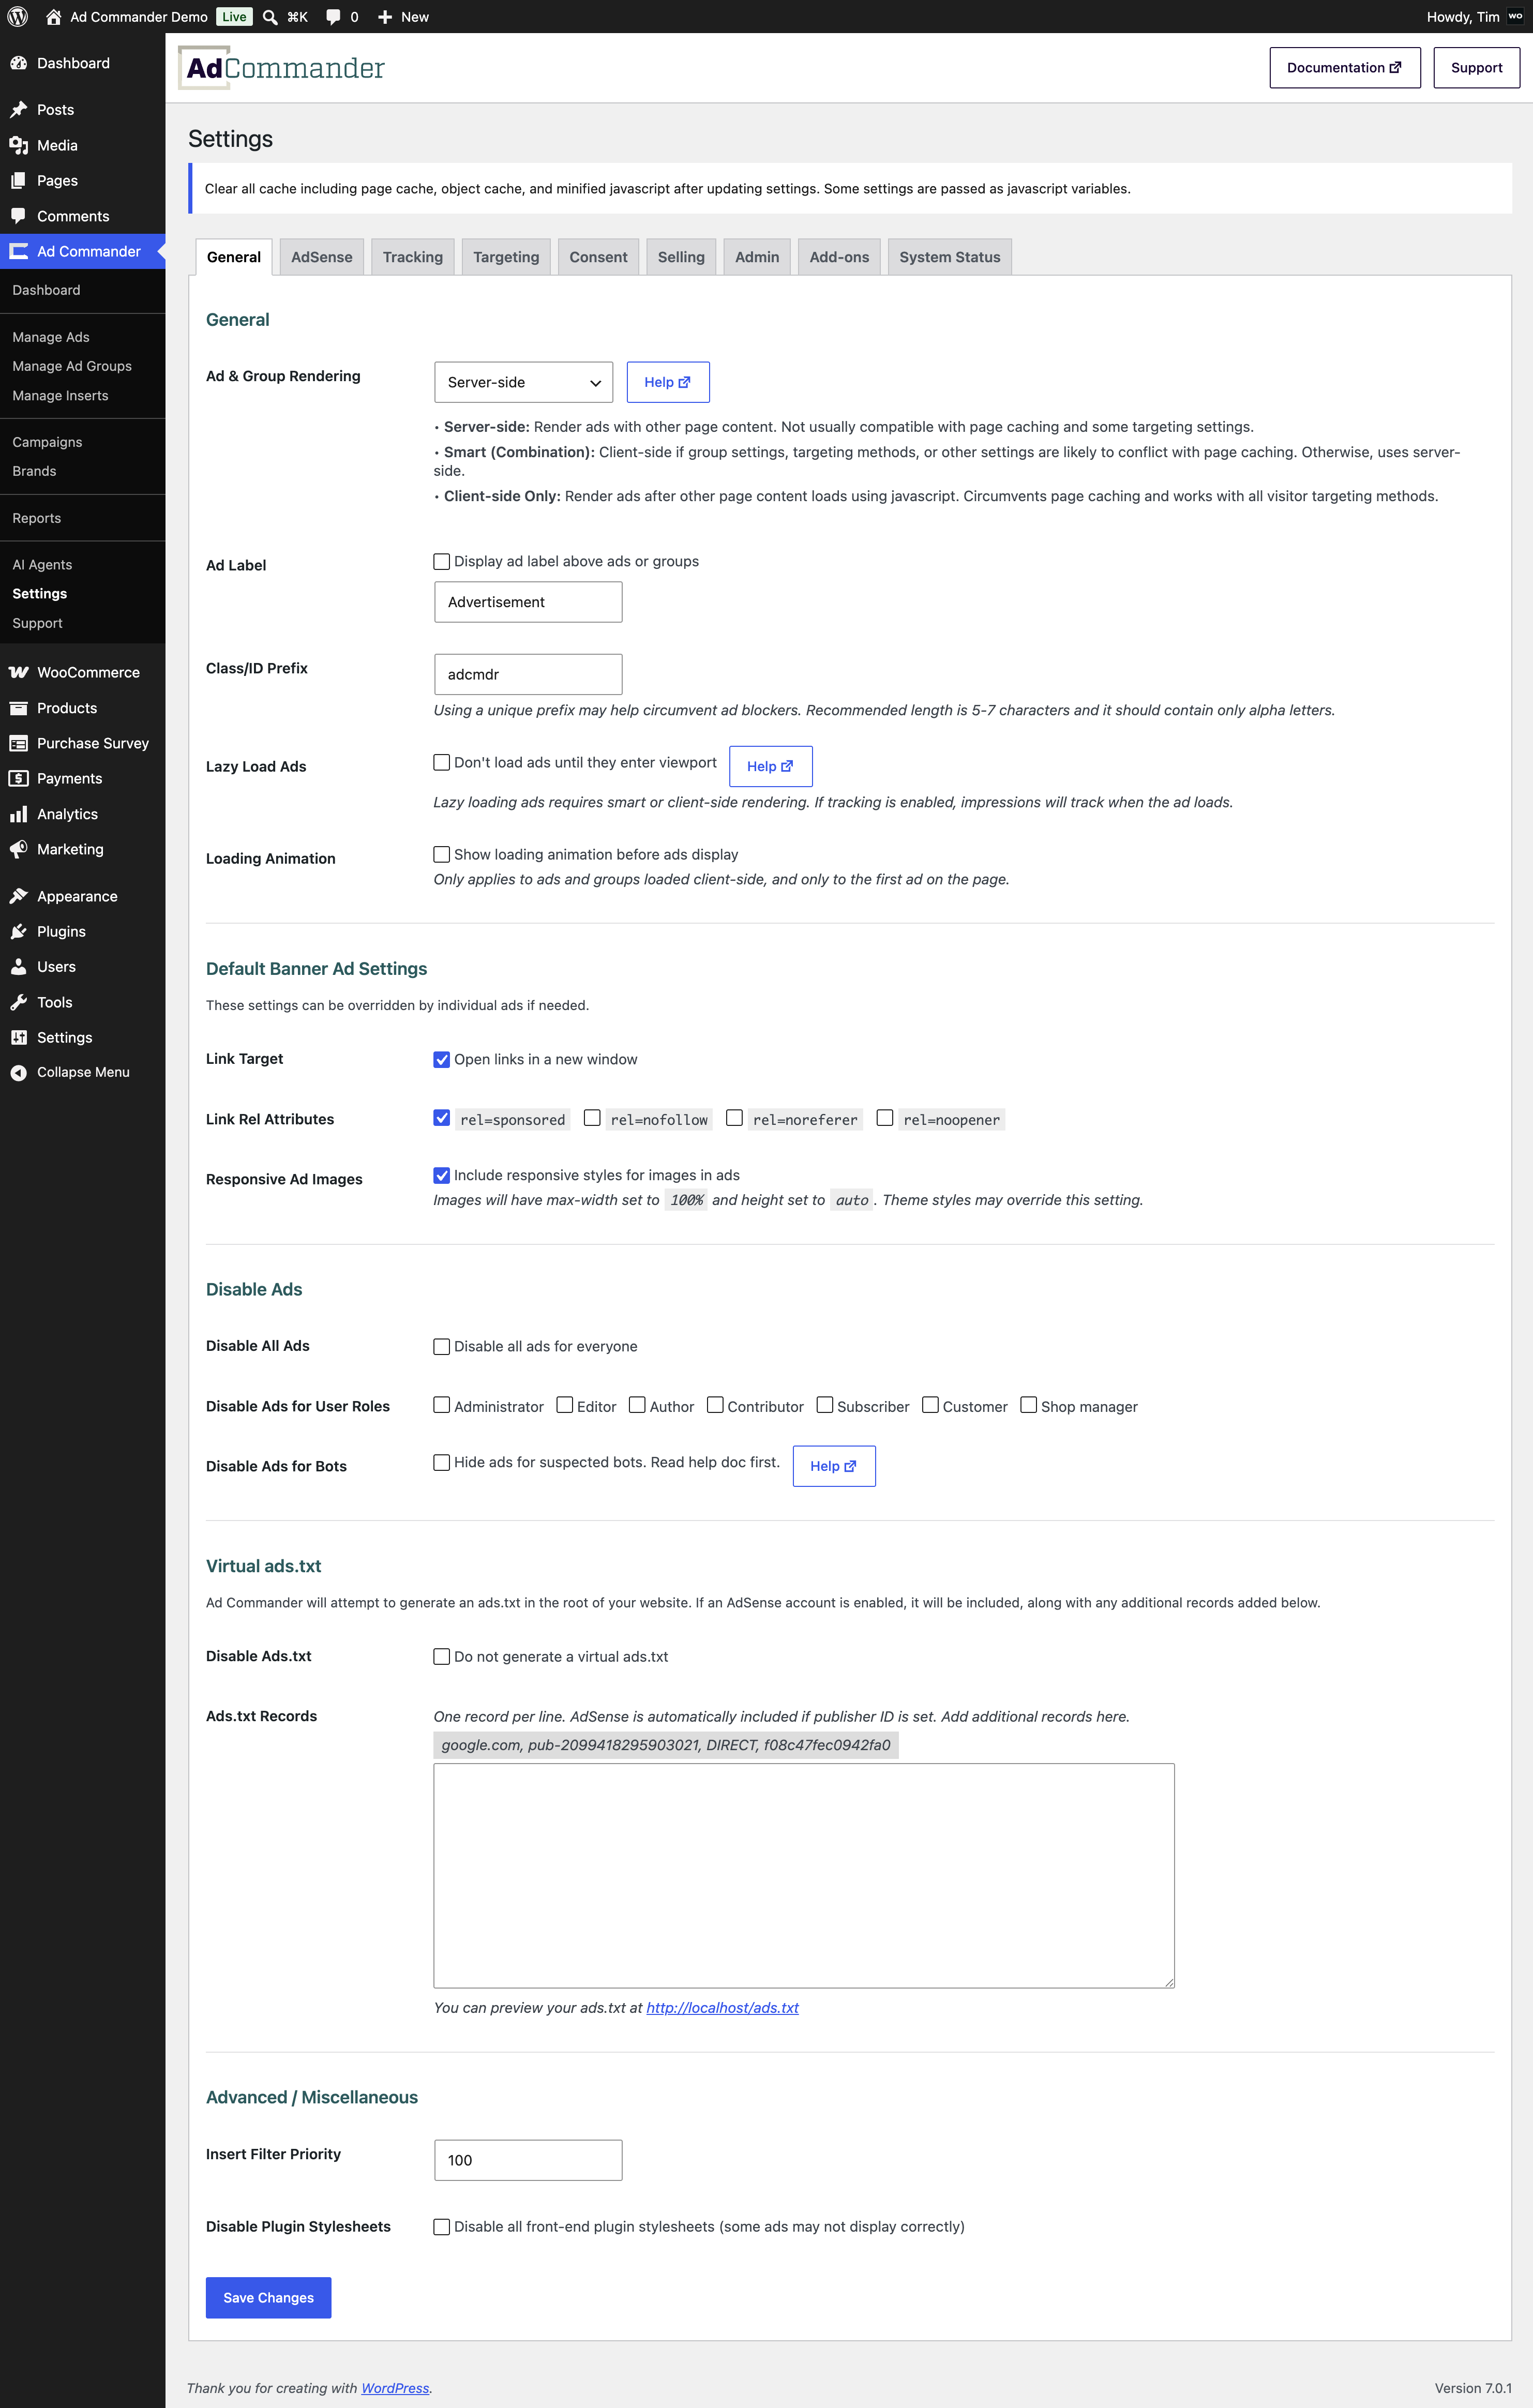
Task: Uncheck Include responsive styles for images
Action: point(441,1175)
